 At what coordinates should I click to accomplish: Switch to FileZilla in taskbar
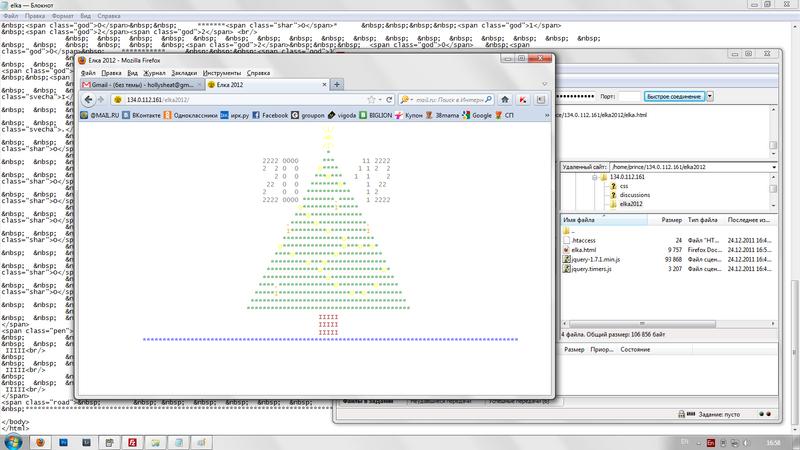tap(132, 442)
